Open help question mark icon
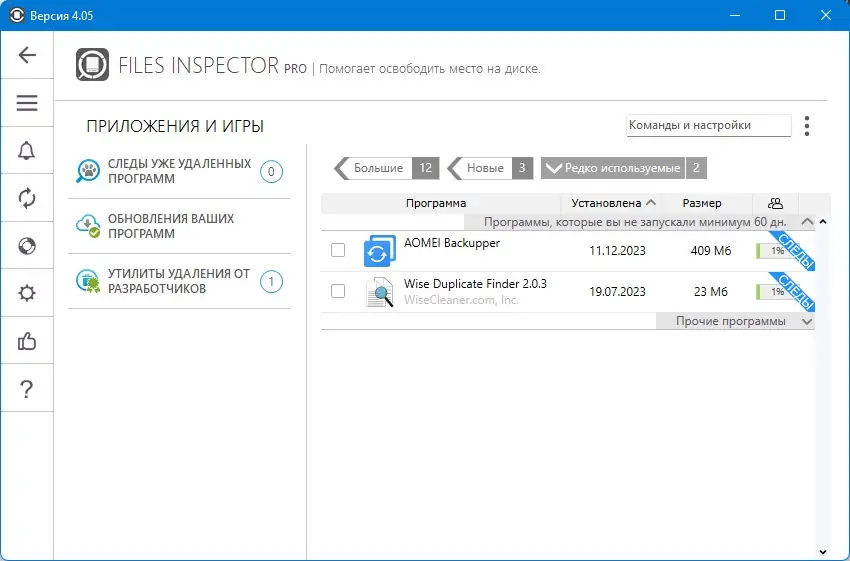850x561 pixels. click(27, 389)
